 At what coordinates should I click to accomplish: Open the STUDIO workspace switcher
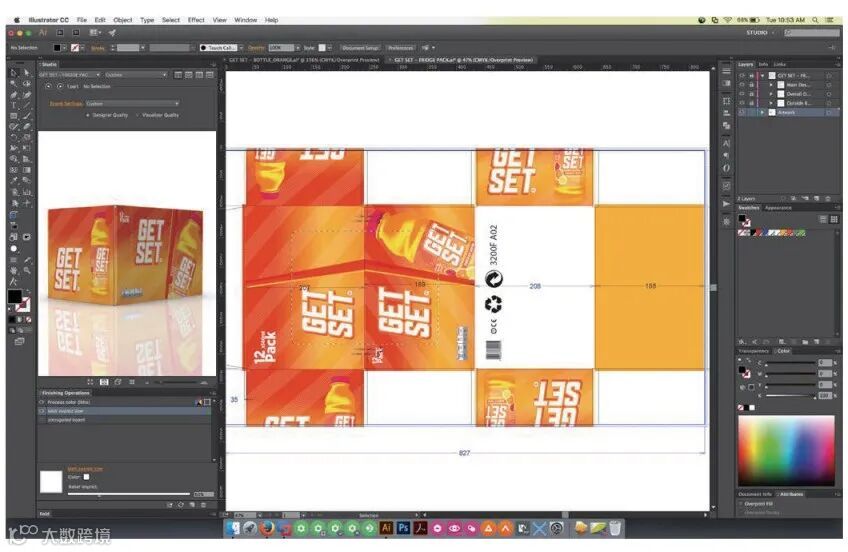[760, 33]
